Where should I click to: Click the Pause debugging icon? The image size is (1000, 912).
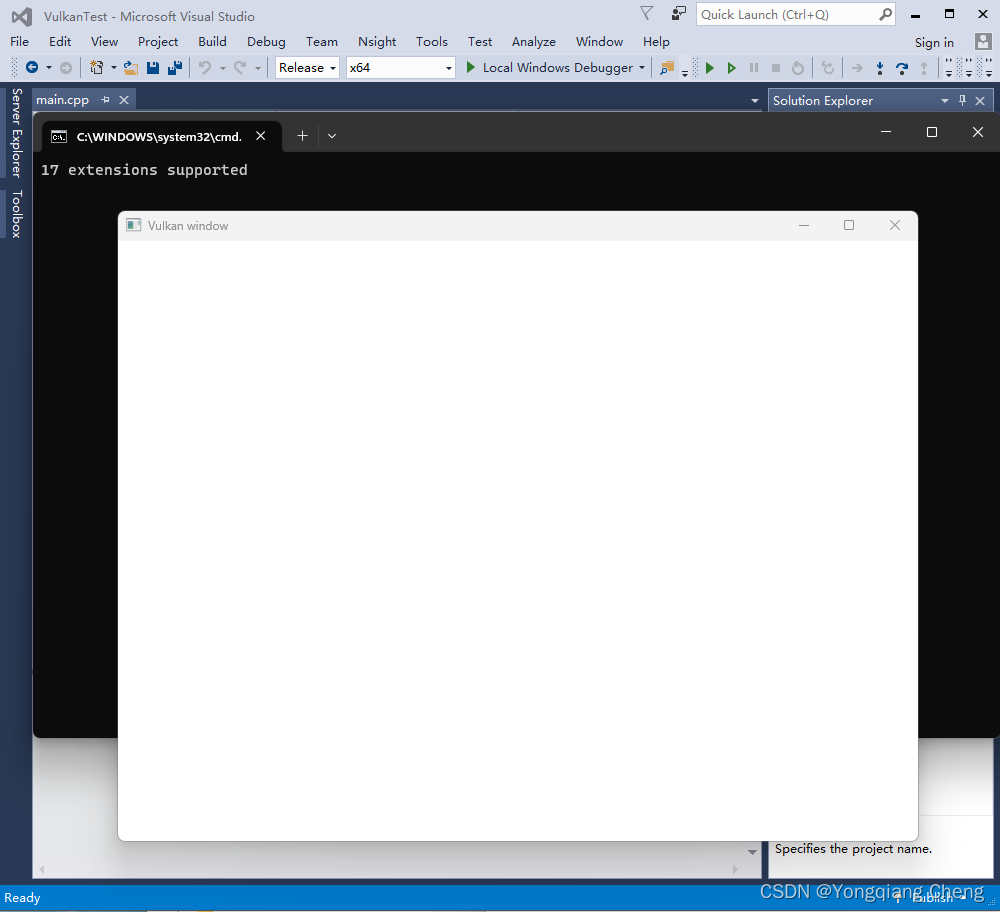pyautogui.click(x=754, y=68)
